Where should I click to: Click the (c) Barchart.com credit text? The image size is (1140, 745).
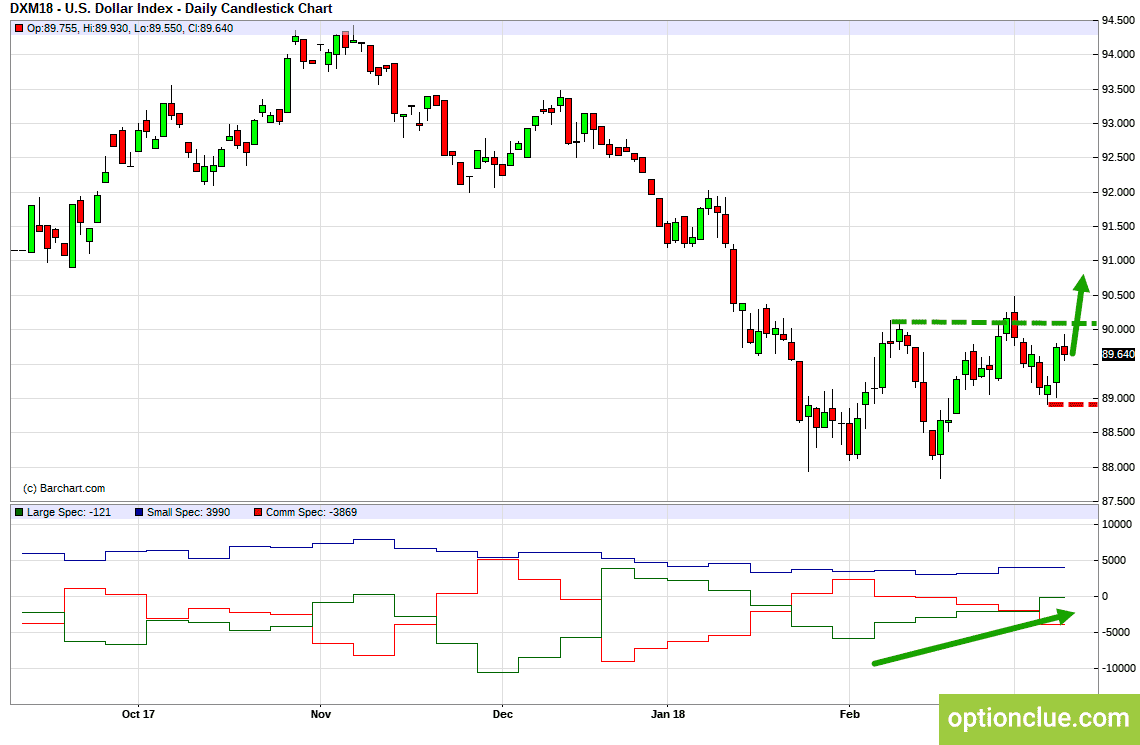[64, 488]
